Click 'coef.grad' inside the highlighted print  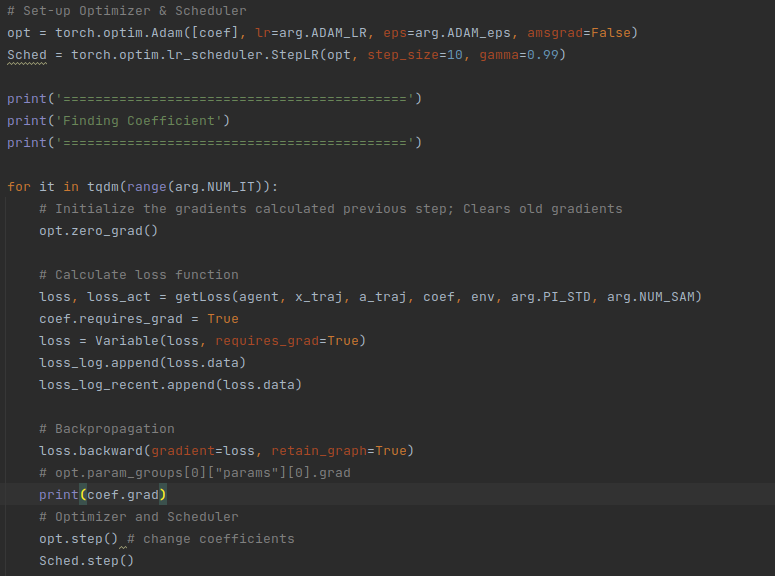point(123,495)
